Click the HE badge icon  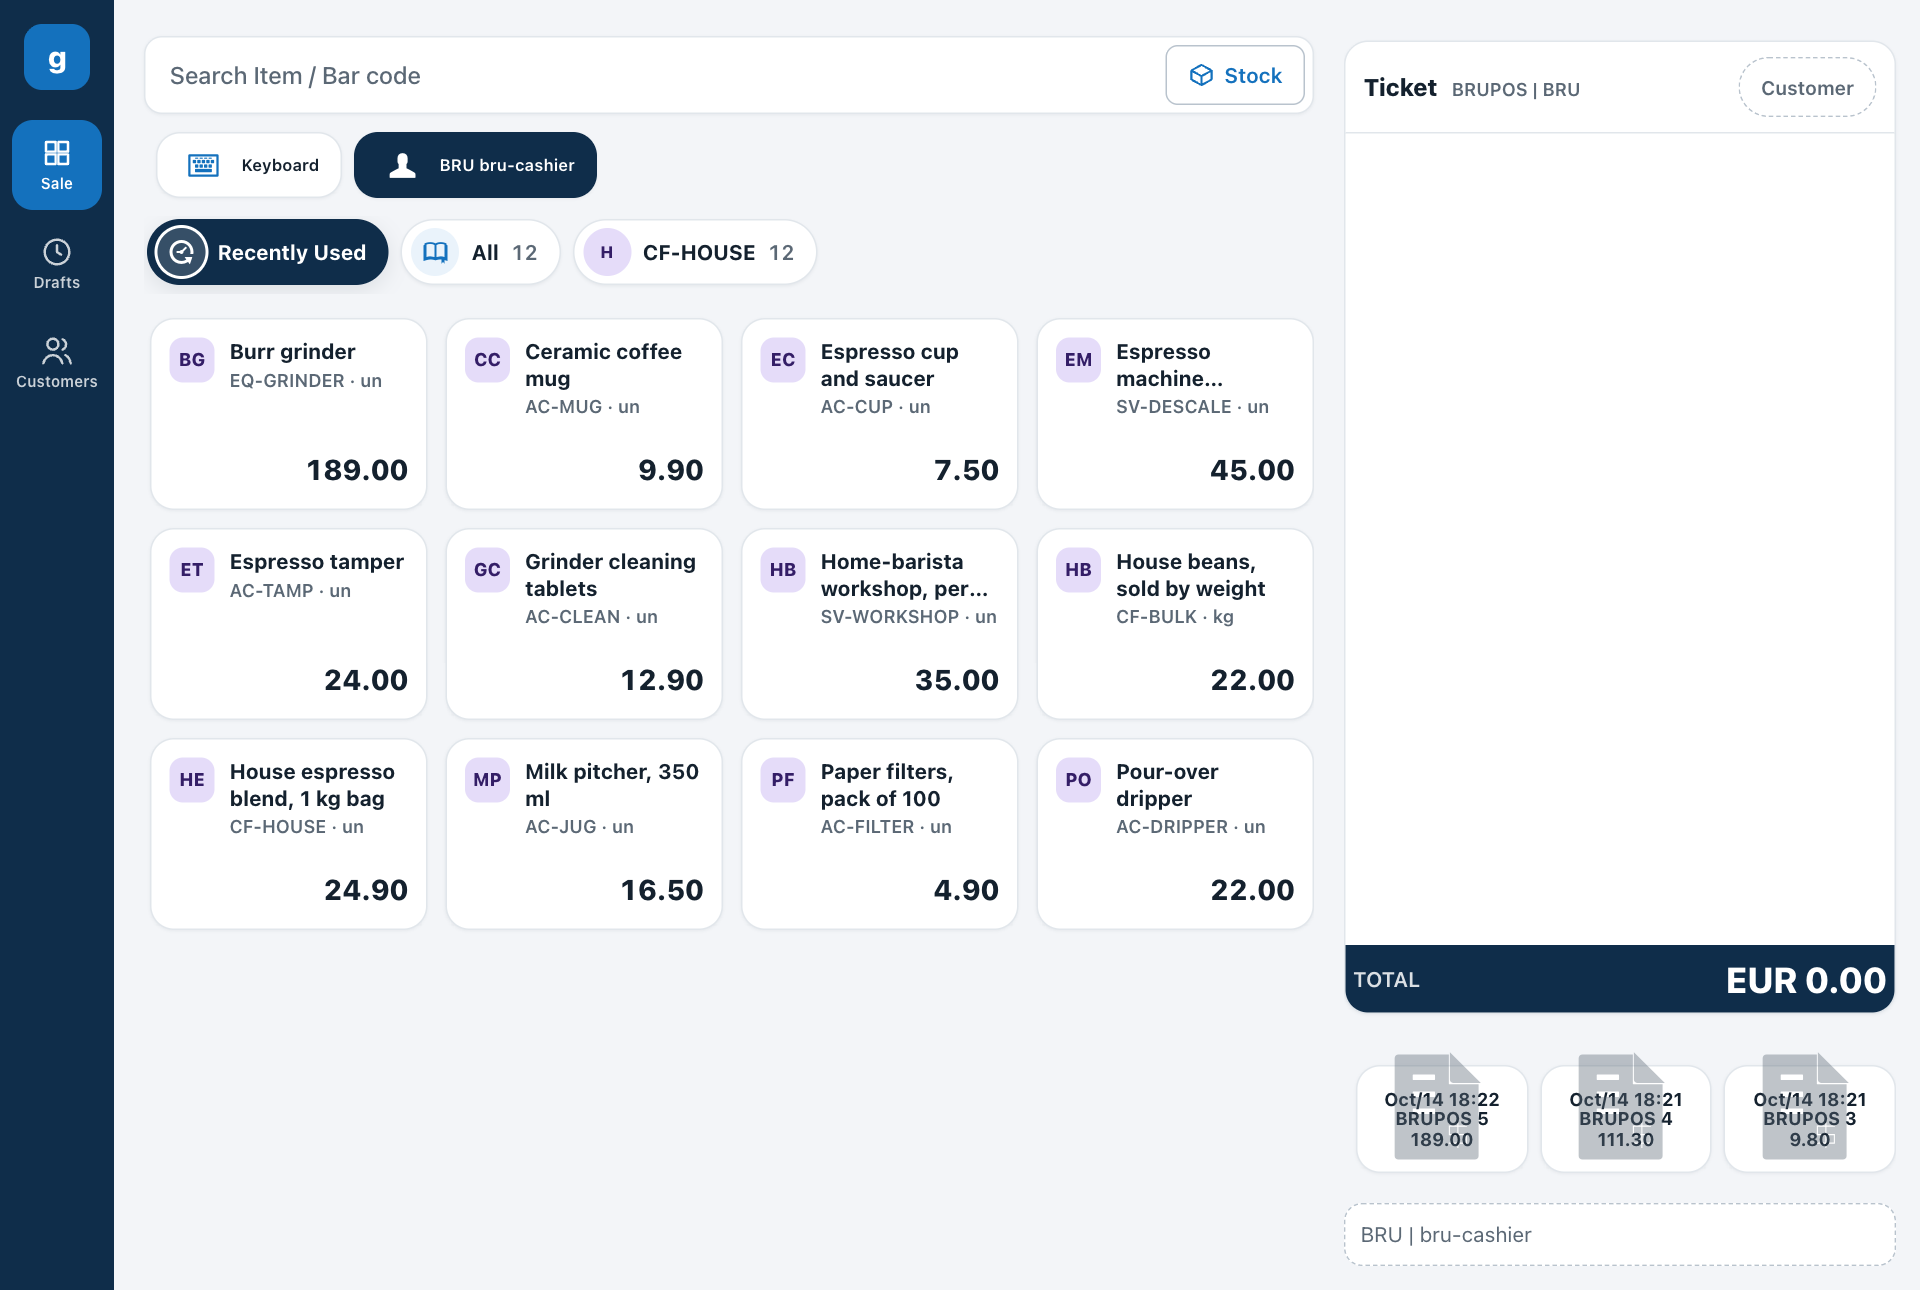click(192, 780)
